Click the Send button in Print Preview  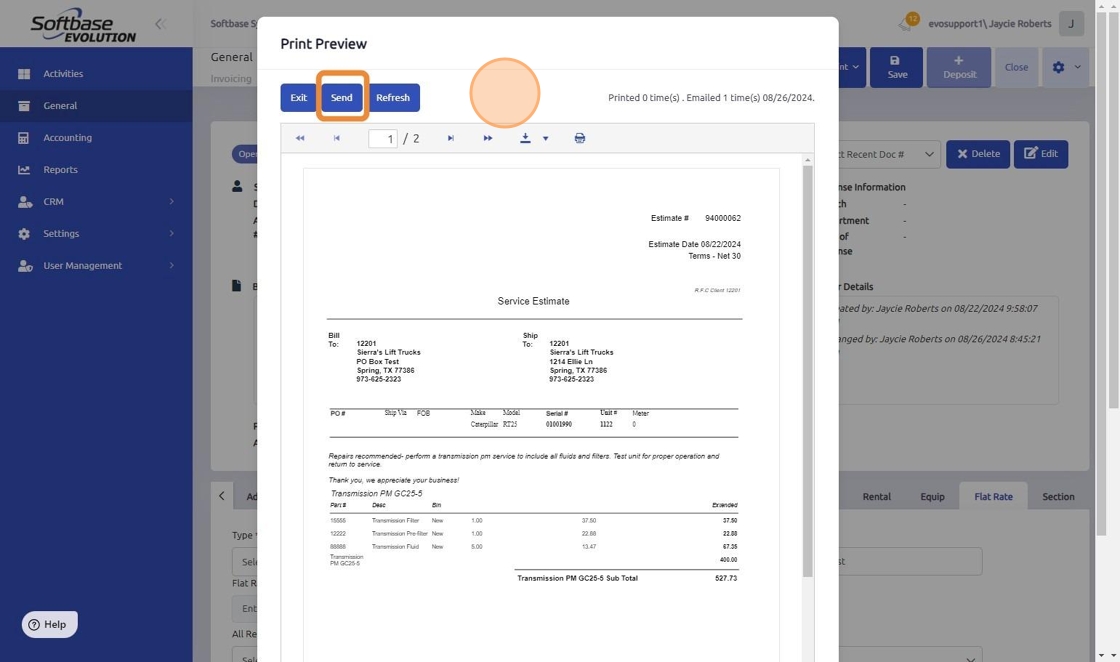(341, 97)
